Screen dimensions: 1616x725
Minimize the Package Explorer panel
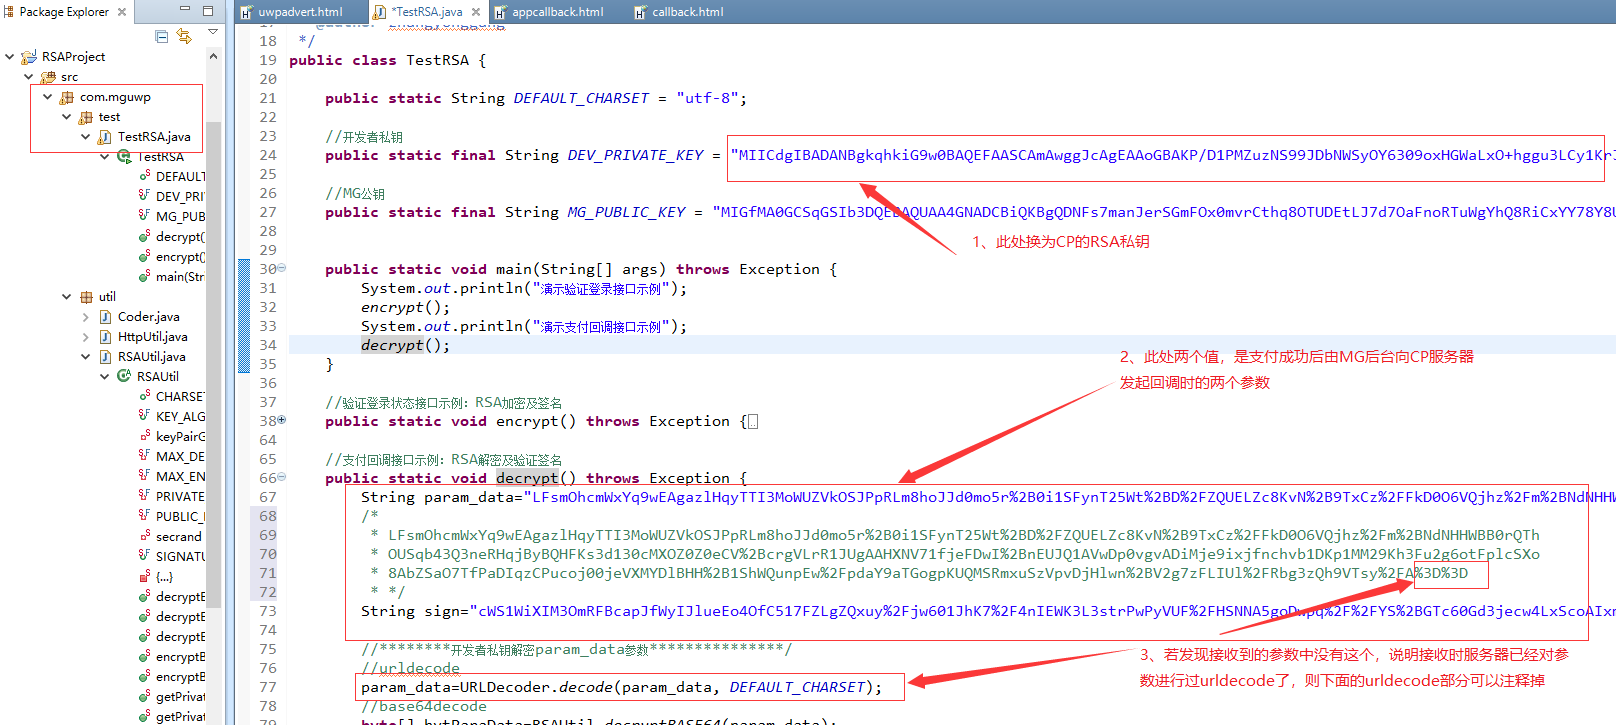click(184, 10)
